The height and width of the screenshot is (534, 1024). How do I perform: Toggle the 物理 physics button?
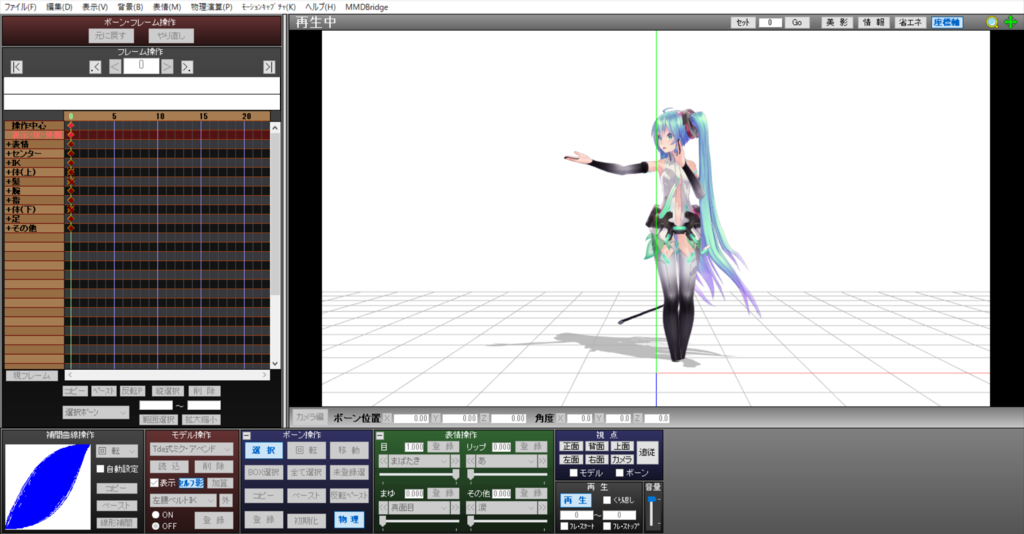(348, 520)
